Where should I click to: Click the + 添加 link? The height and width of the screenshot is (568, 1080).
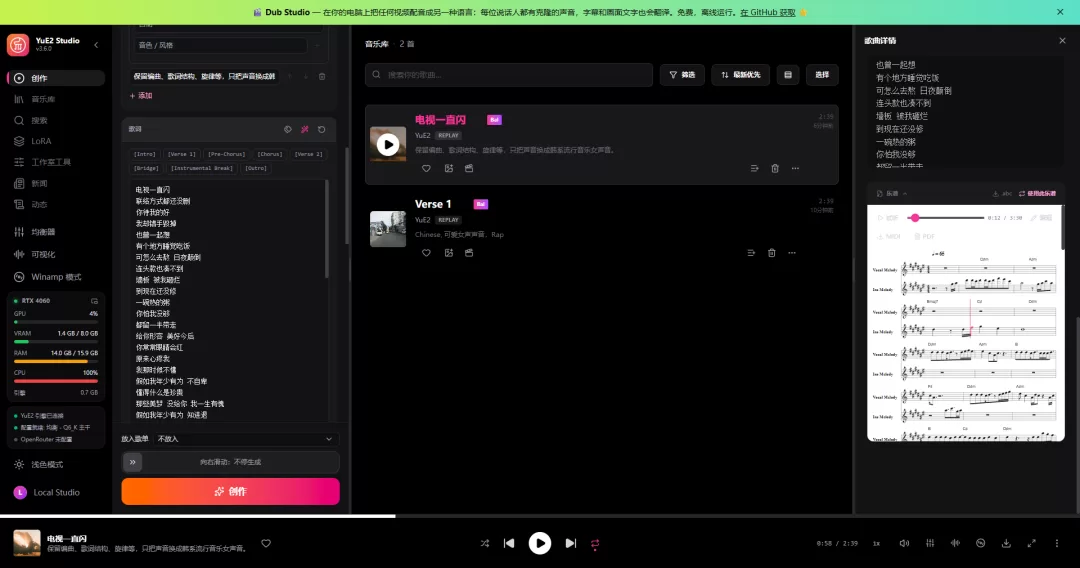(x=141, y=96)
